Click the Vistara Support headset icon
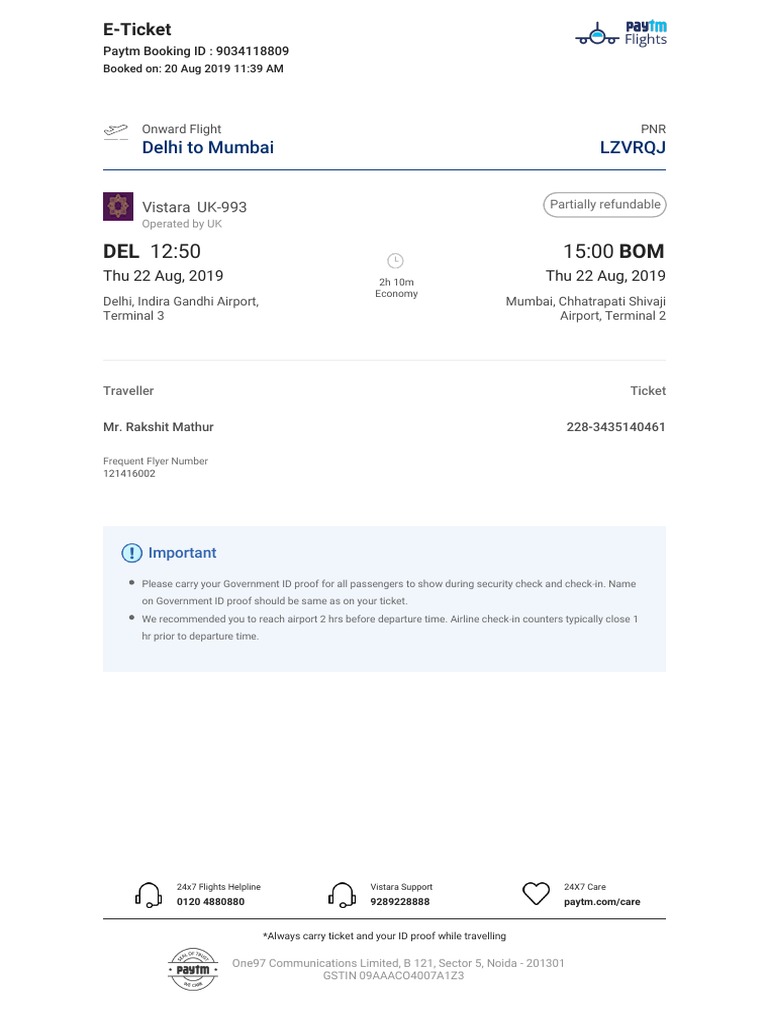The width and height of the screenshot is (768, 1024). (342, 894)
